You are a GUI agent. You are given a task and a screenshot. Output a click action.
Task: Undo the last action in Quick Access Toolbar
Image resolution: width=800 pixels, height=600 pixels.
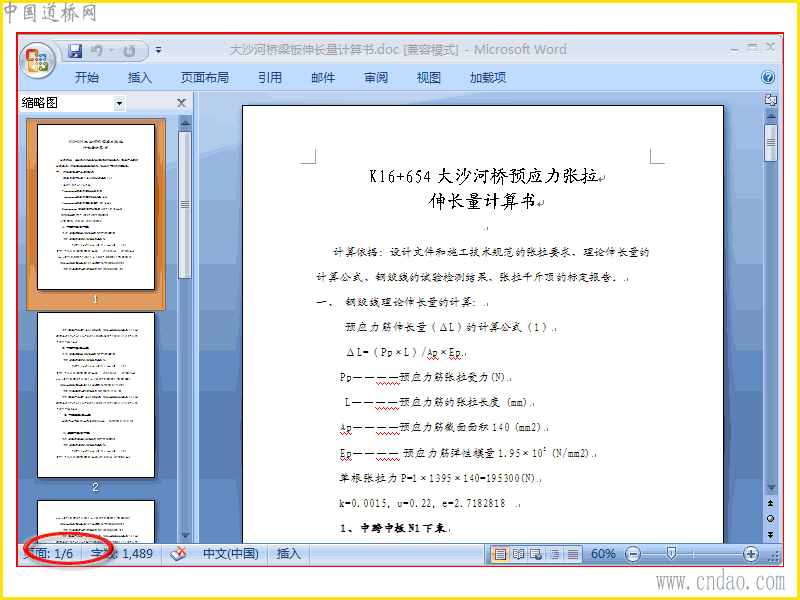pos(96,51)
